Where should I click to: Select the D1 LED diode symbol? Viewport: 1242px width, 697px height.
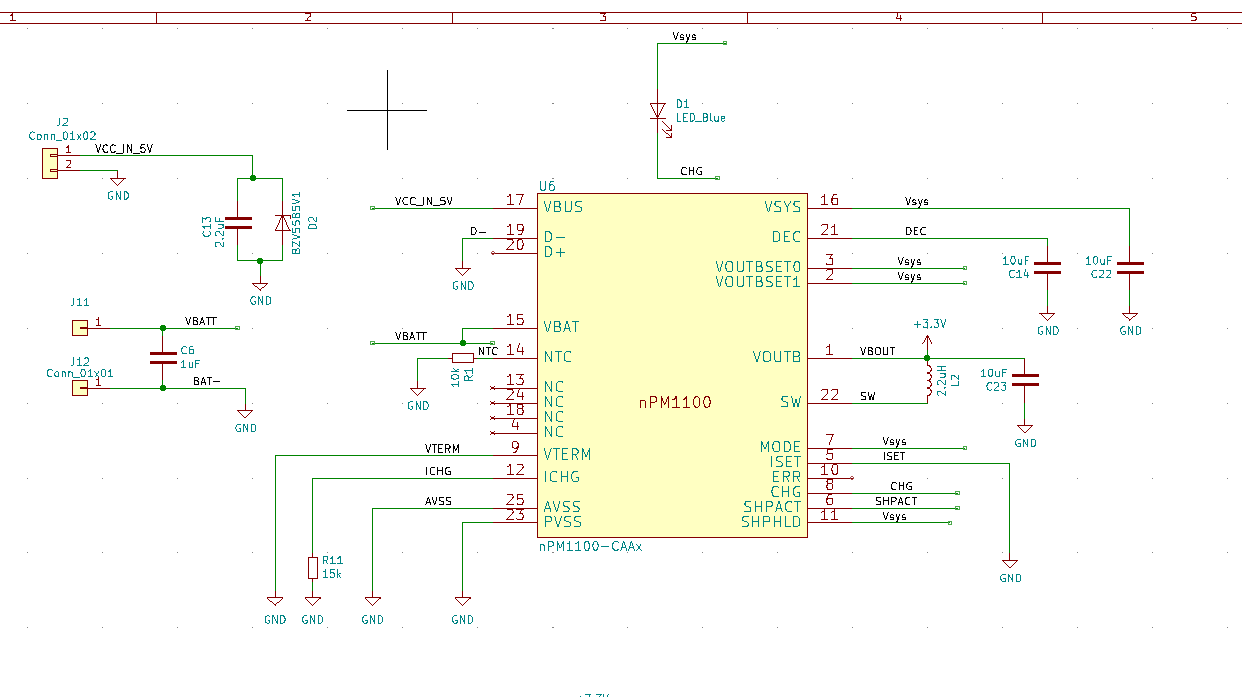pyautogui.click(x=658, y=110)
